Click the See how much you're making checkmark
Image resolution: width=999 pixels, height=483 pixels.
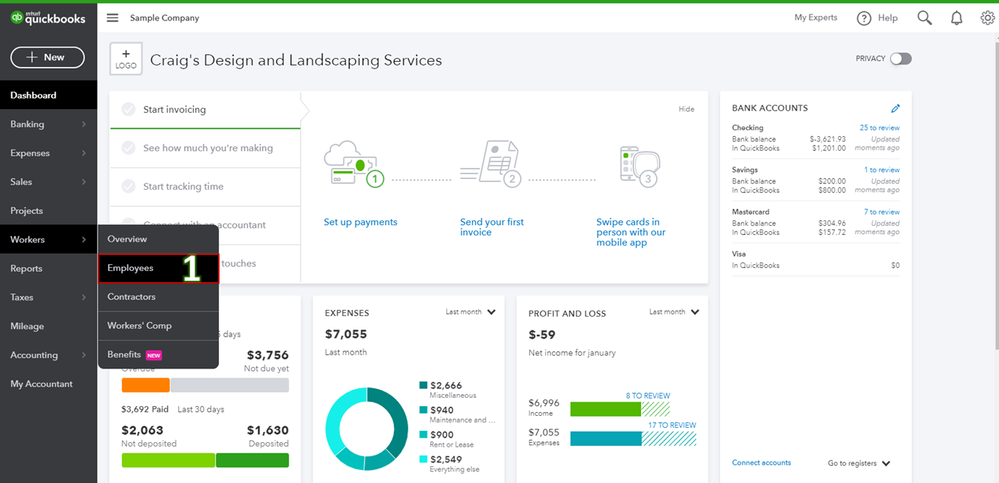(129, 148)
